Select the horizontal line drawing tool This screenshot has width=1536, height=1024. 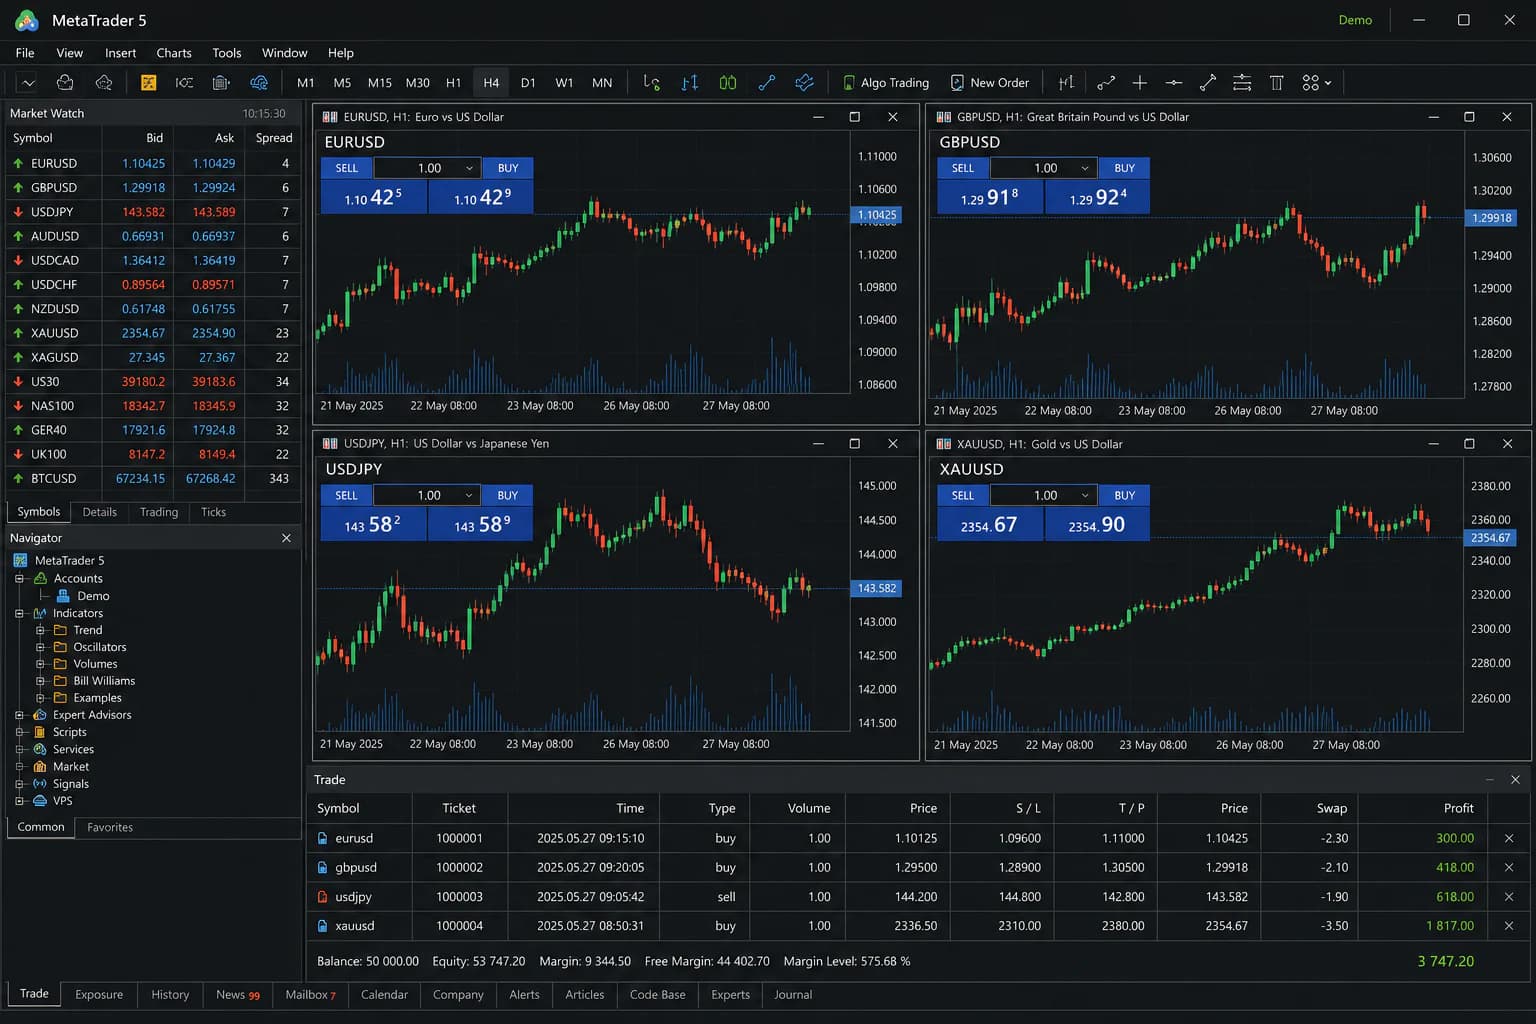[x=1174, y=83]
